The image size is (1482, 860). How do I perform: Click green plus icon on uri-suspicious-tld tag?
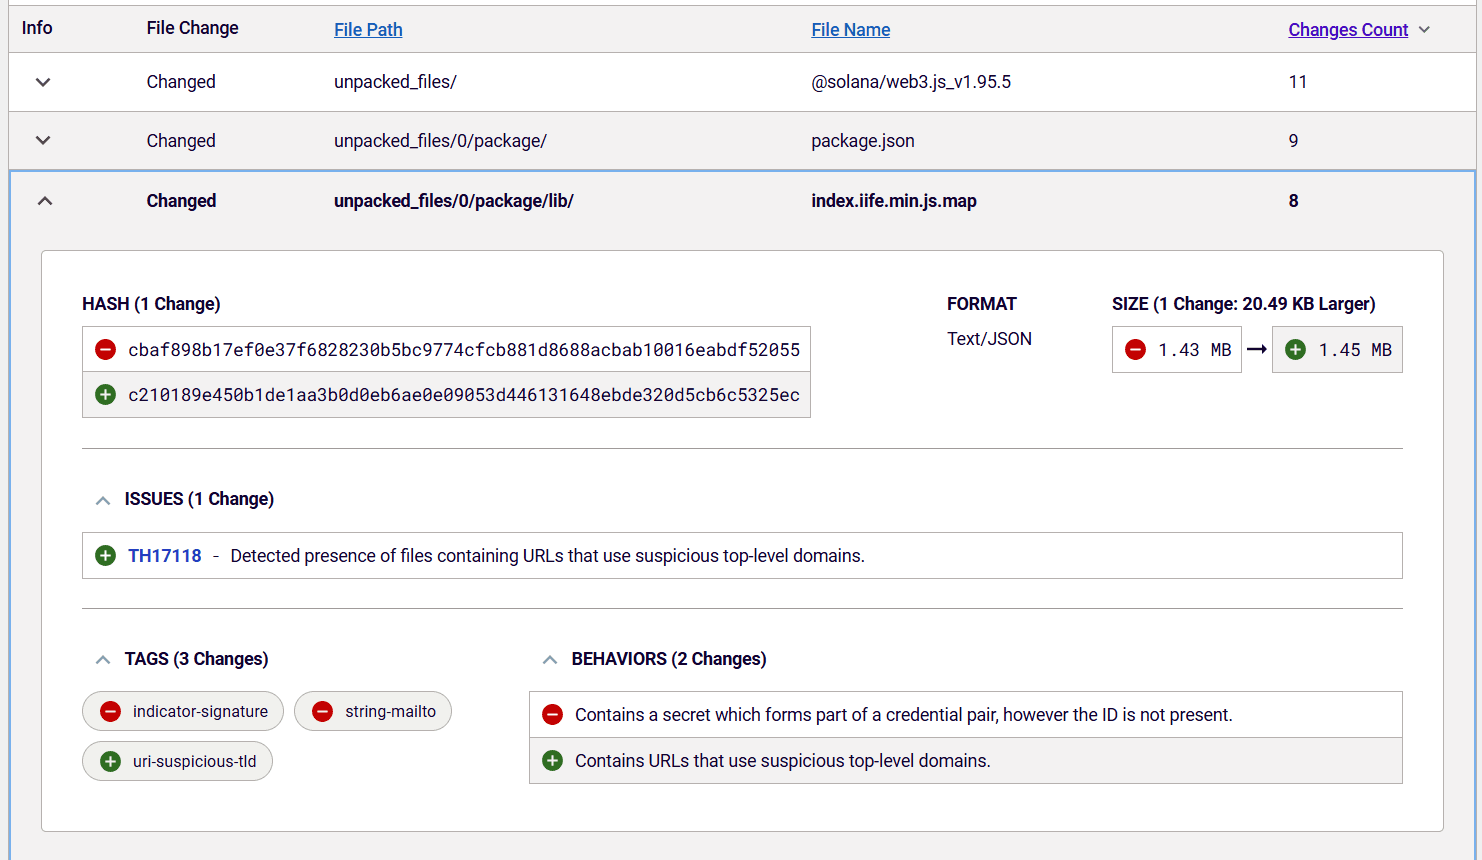(111, 762)
